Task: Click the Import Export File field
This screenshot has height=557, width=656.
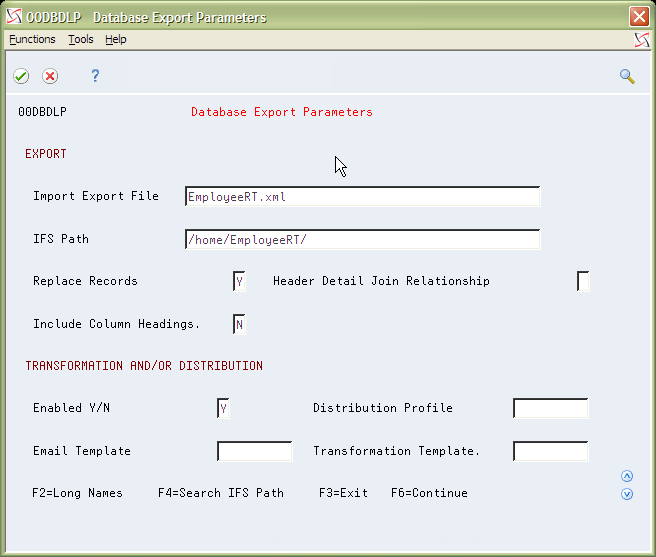Action: [x=362, y=196]
